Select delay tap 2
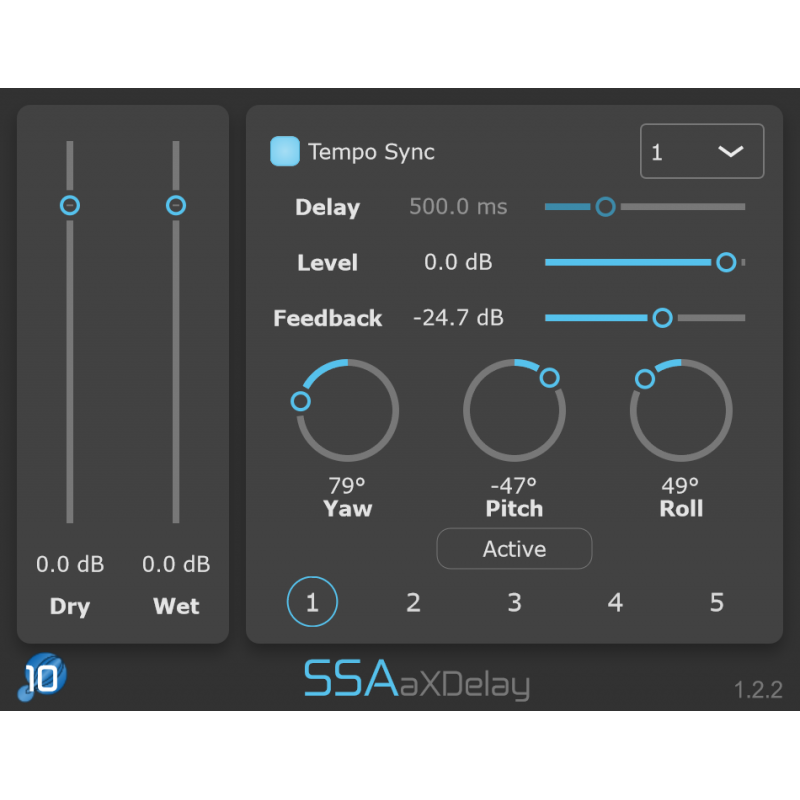 (413, 602)
